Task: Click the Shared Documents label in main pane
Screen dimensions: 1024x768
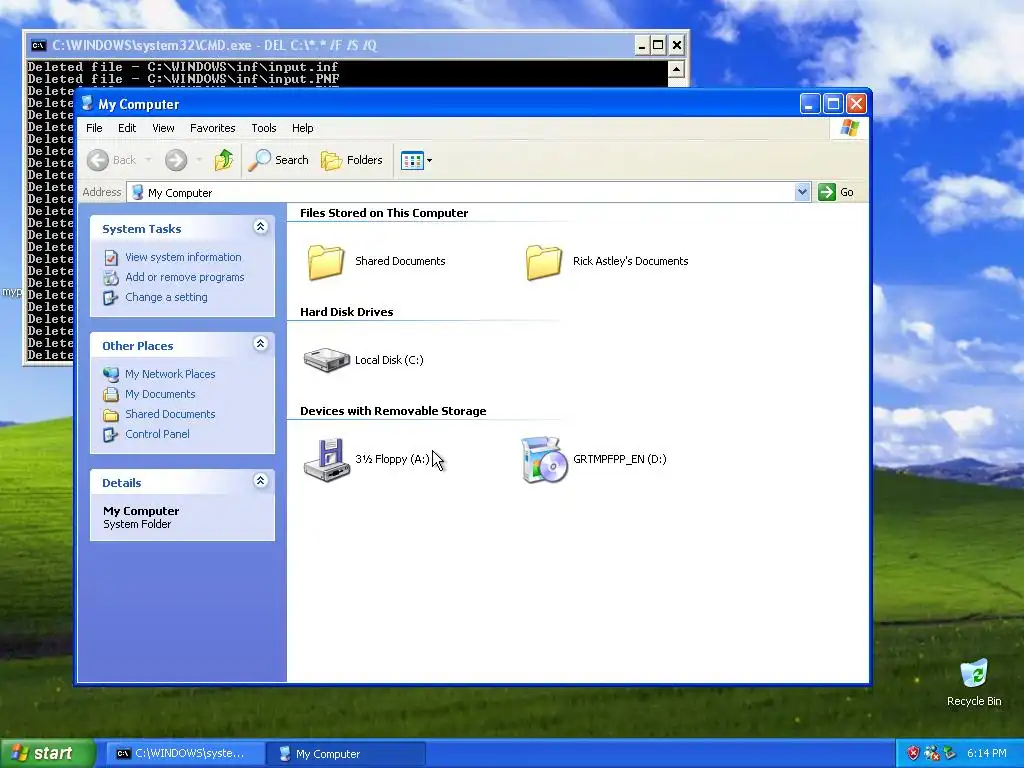Action: (x=400, y=261)
